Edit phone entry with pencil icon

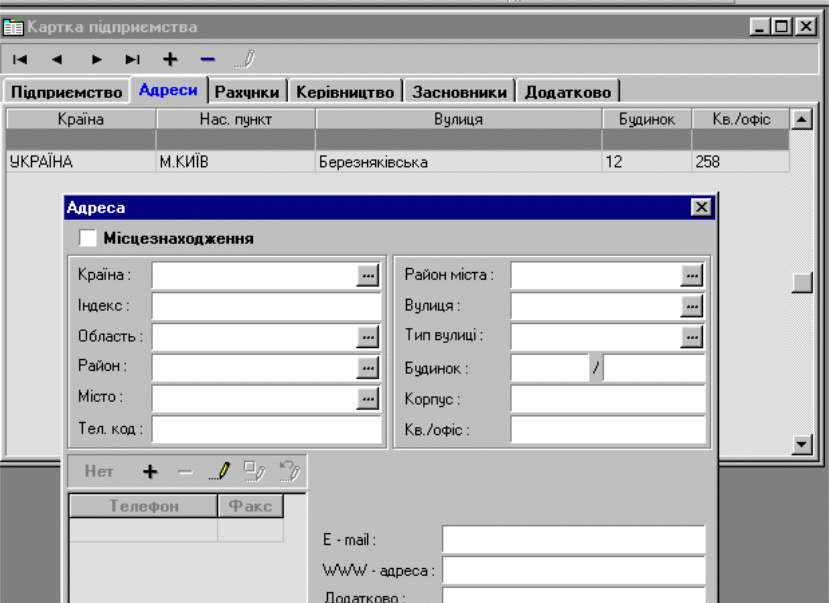click(x=219, y=471)
